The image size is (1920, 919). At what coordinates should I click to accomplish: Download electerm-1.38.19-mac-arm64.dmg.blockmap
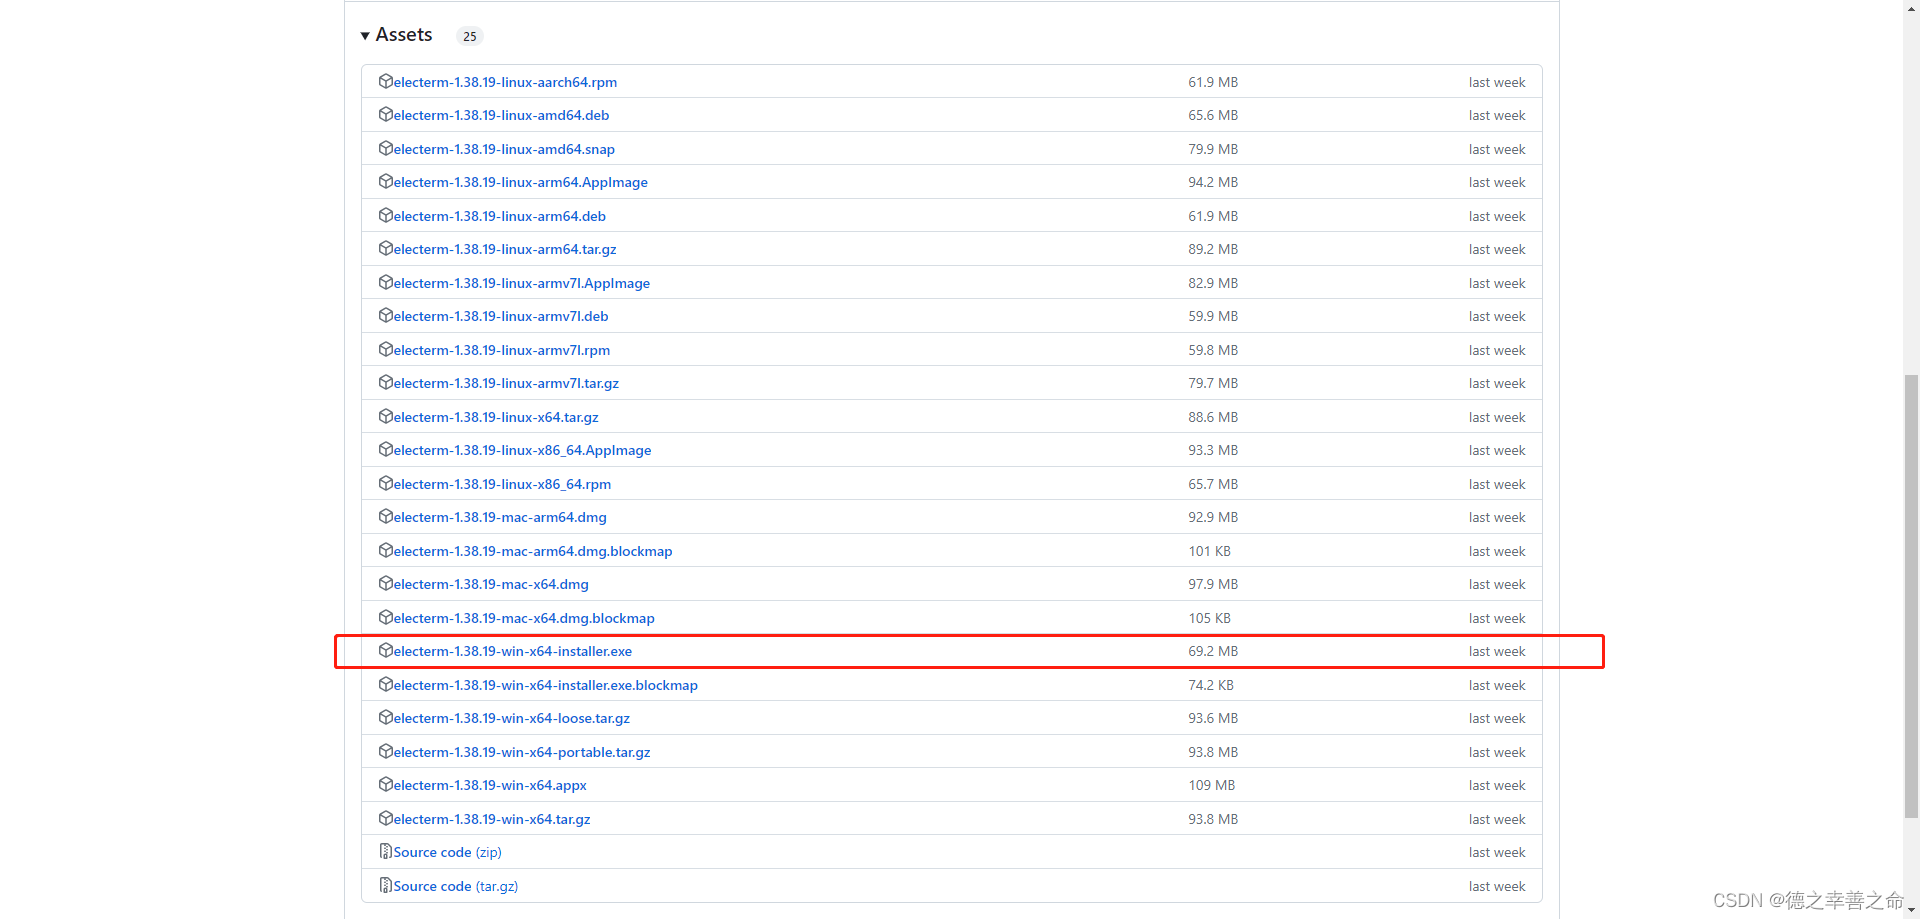coord(533,551)
